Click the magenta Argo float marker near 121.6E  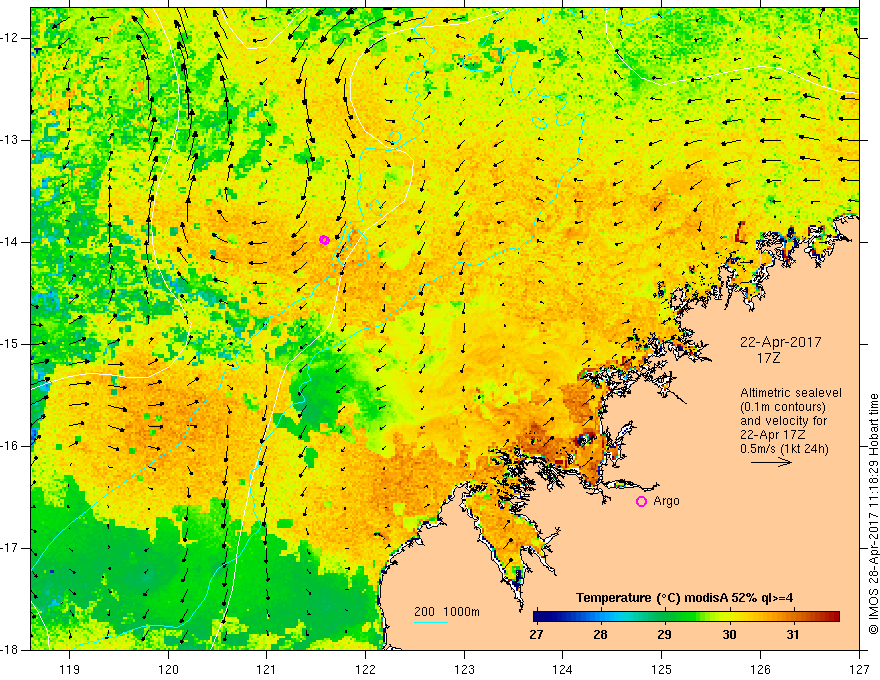pos(324,240)
